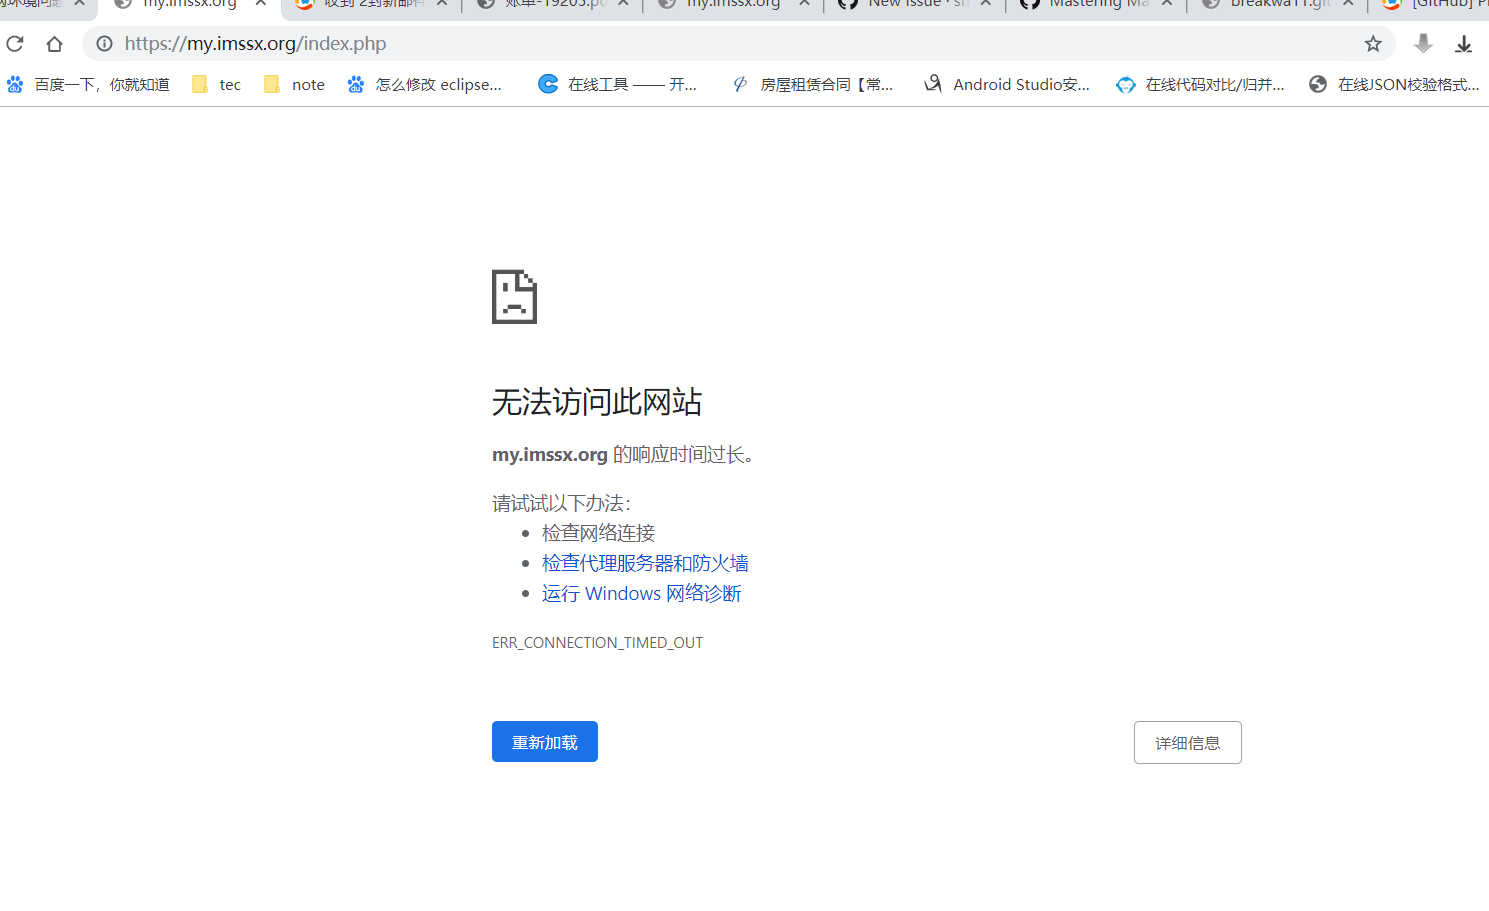The image size is (1489, 911).
Task: Click the 重新加载 button
Action: click(544, 741)
